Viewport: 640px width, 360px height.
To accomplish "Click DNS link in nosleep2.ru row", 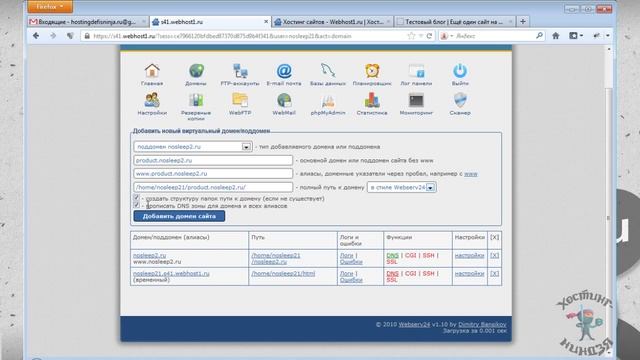I will click(392, 255).
